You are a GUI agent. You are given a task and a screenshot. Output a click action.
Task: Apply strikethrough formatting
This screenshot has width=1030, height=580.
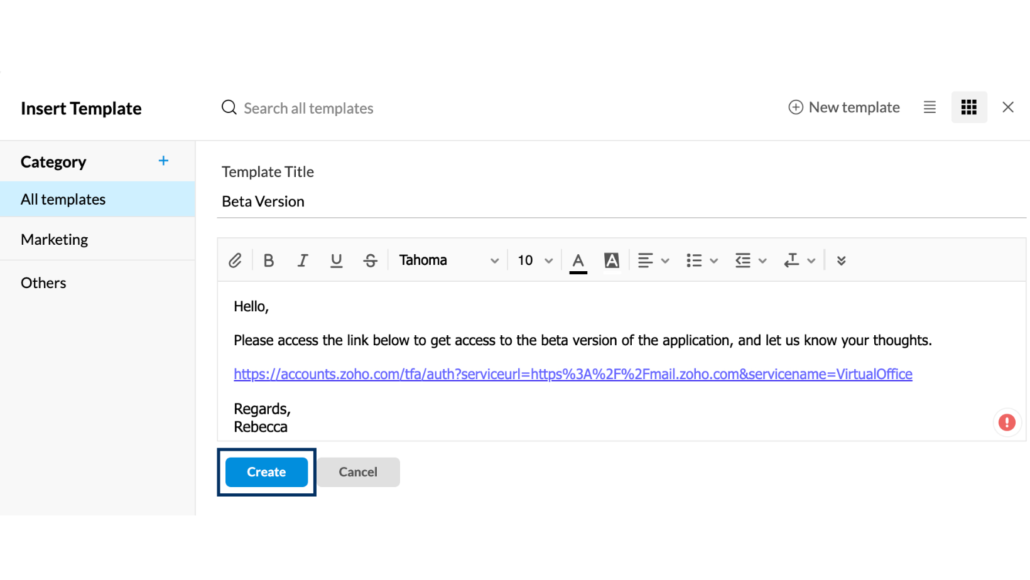pos(371,260)
